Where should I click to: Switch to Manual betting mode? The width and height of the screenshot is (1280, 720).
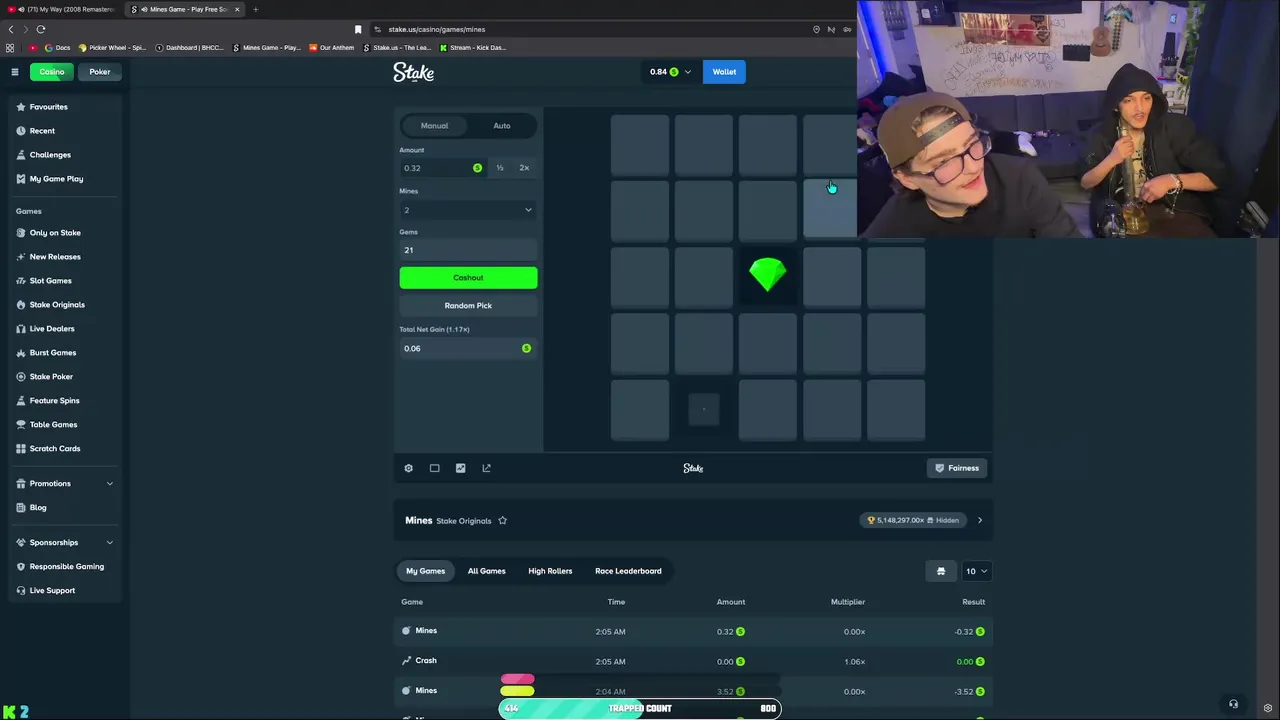coord(434,126)
